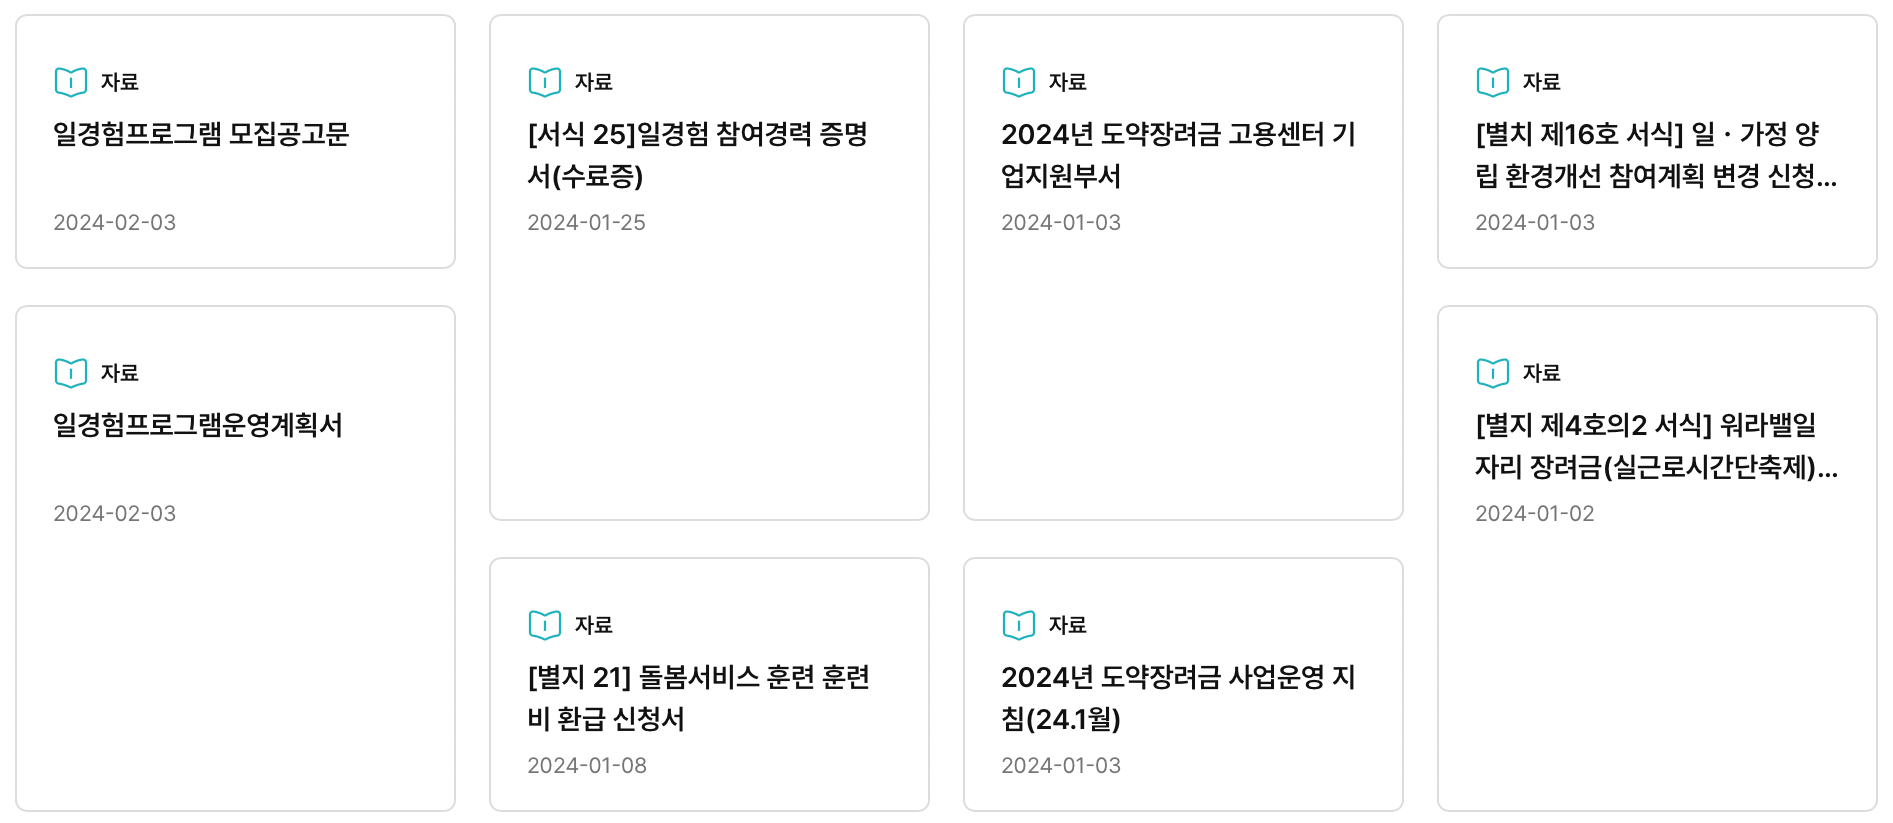Screen dimensions: 1893x823
Task: Open [별지 21] 돌봄서비스 훈련 훈련비 환급 신청서
Action: (x=700, y=697)
